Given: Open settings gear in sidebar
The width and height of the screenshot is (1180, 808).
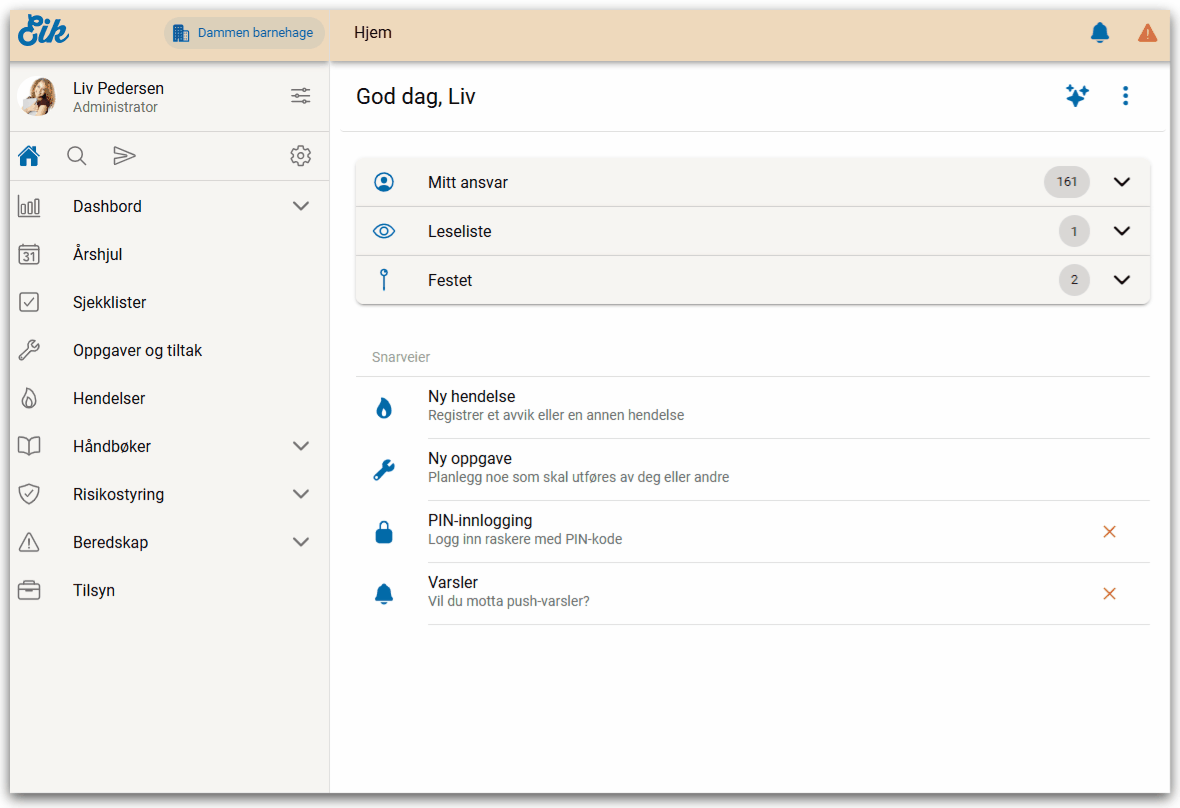Looking at the screenshot, I should [300, 156].
